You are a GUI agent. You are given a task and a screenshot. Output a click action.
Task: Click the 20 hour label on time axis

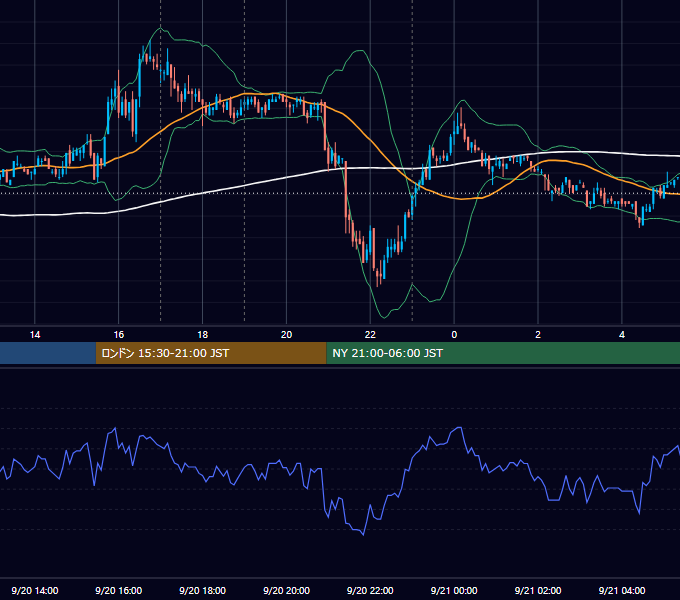(x=286, y=335)
